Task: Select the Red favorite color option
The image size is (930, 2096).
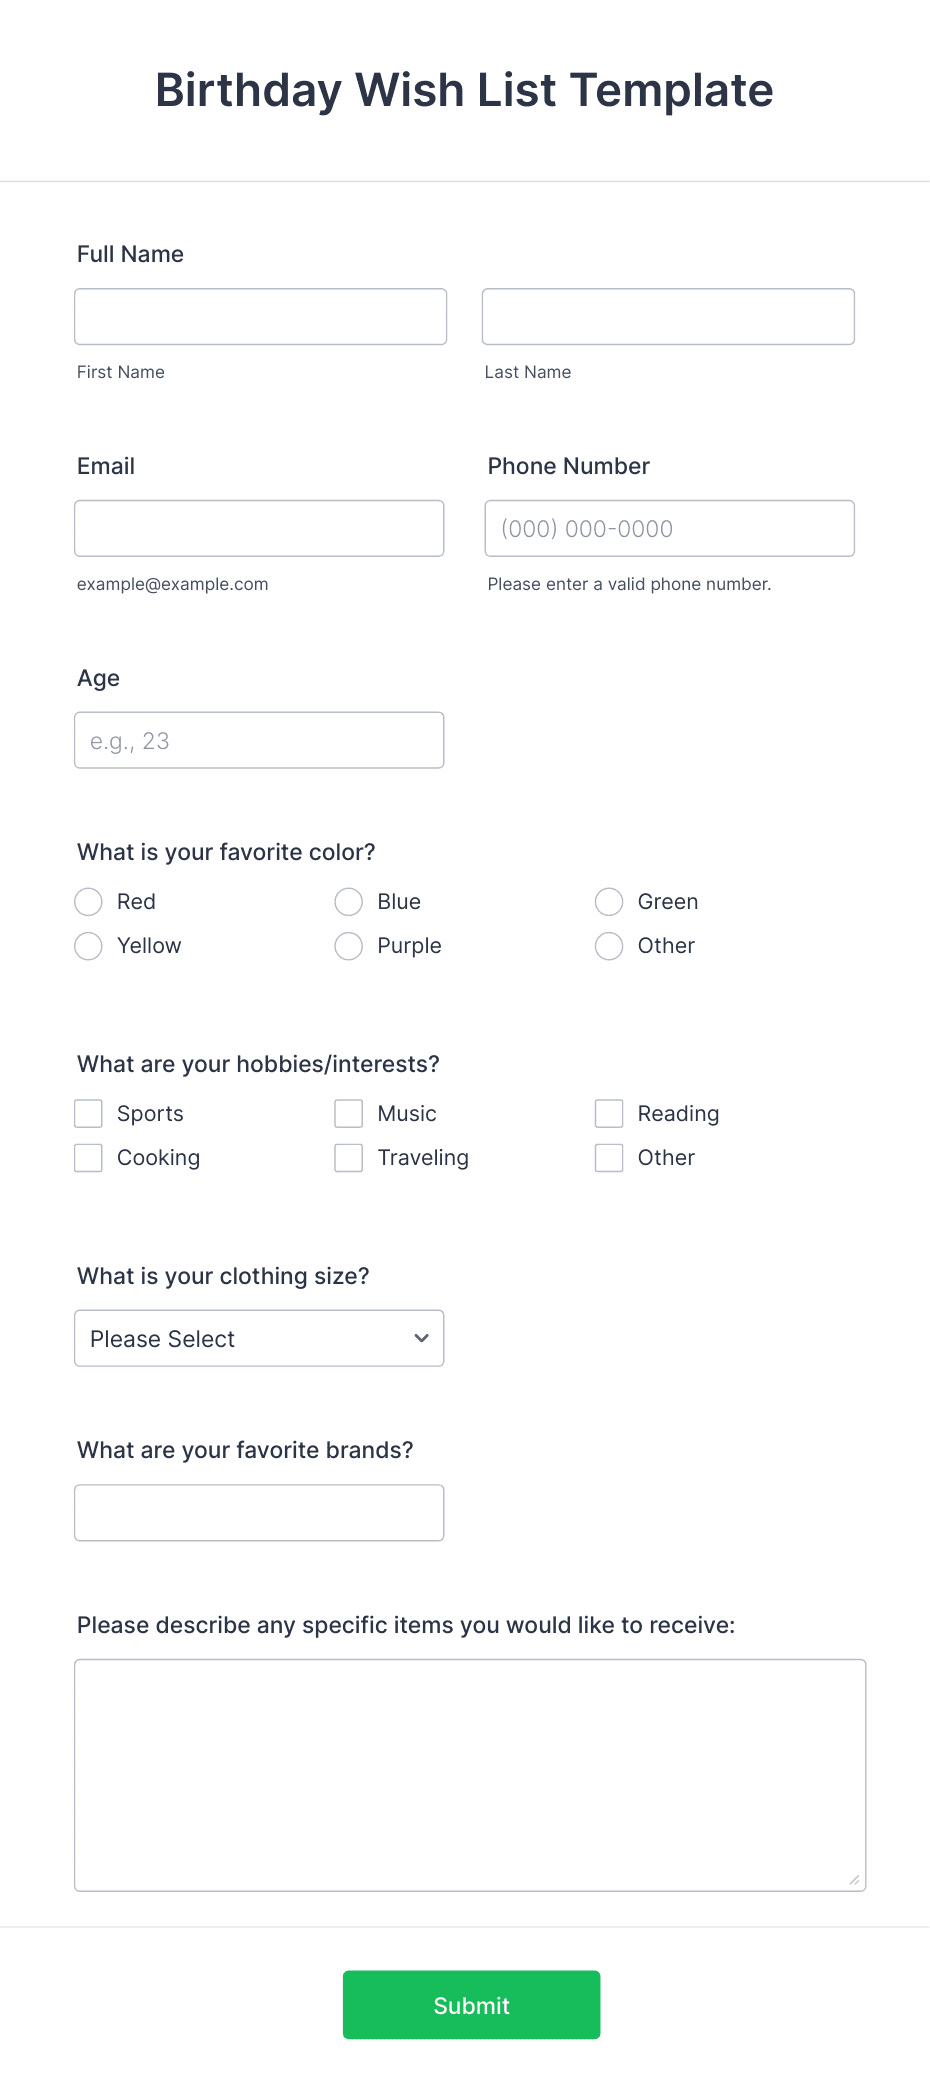Action: coord(88,901)
